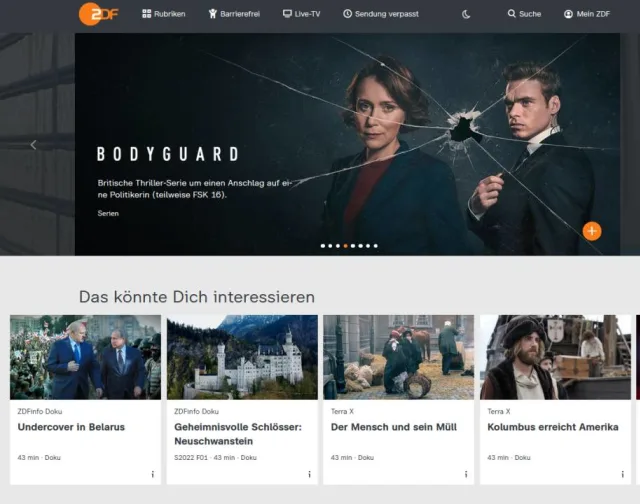
Task: Click Geheimnisvolle Schlösser: Neuschwanstein title
Action: click(238, 434)
